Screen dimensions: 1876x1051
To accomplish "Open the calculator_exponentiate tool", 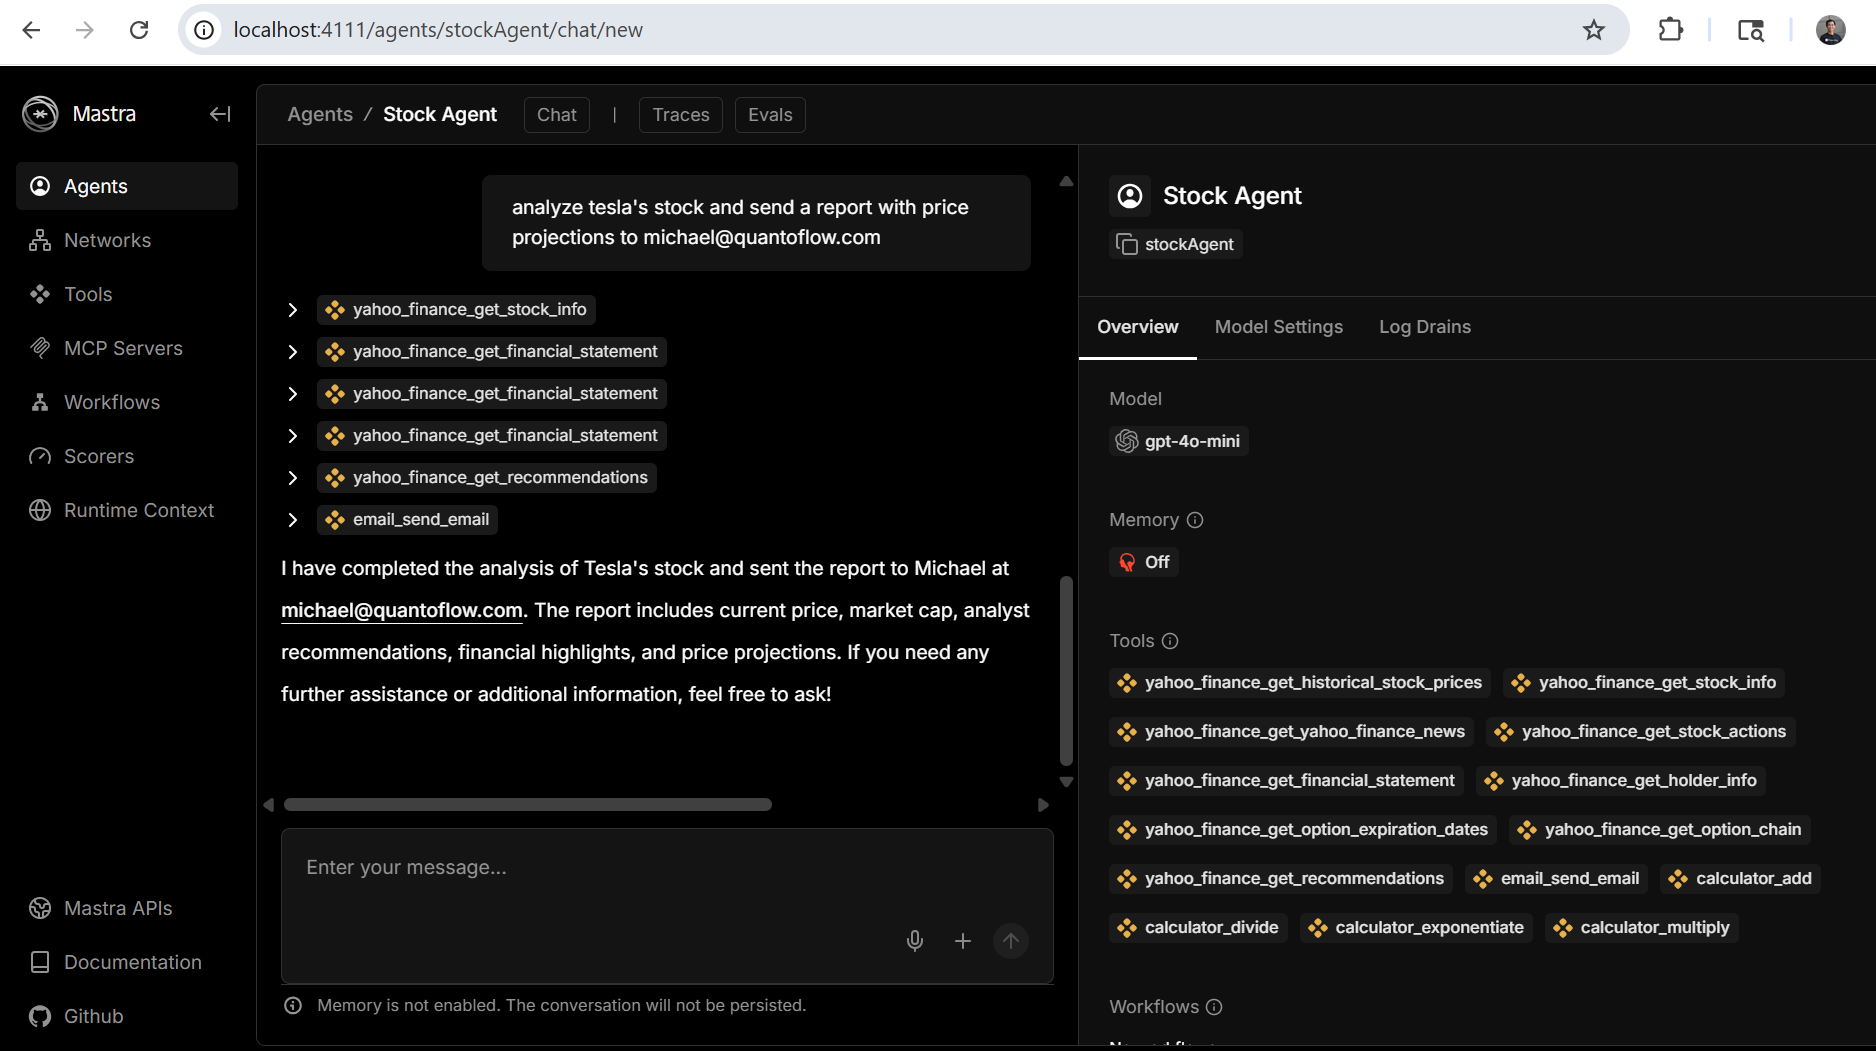I will [1417, 927].
